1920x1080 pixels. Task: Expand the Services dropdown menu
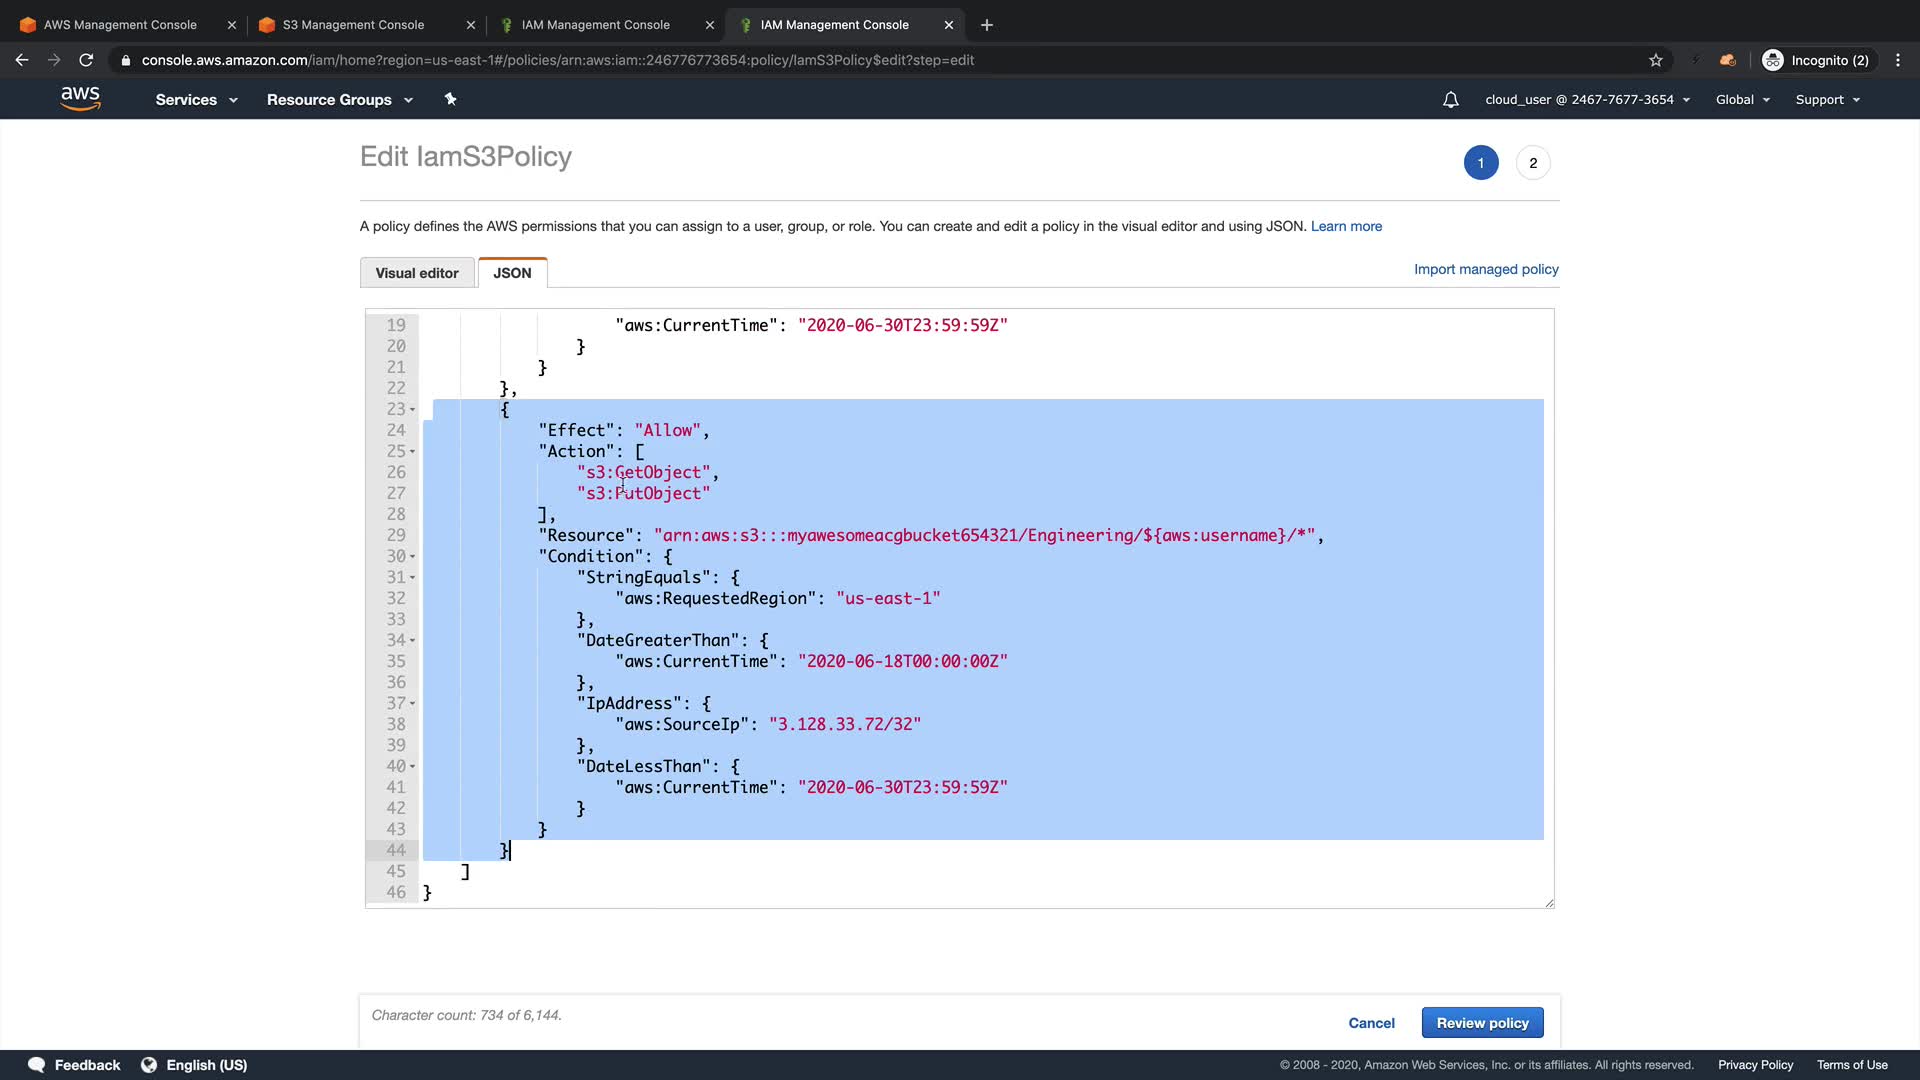pos(196,100)
